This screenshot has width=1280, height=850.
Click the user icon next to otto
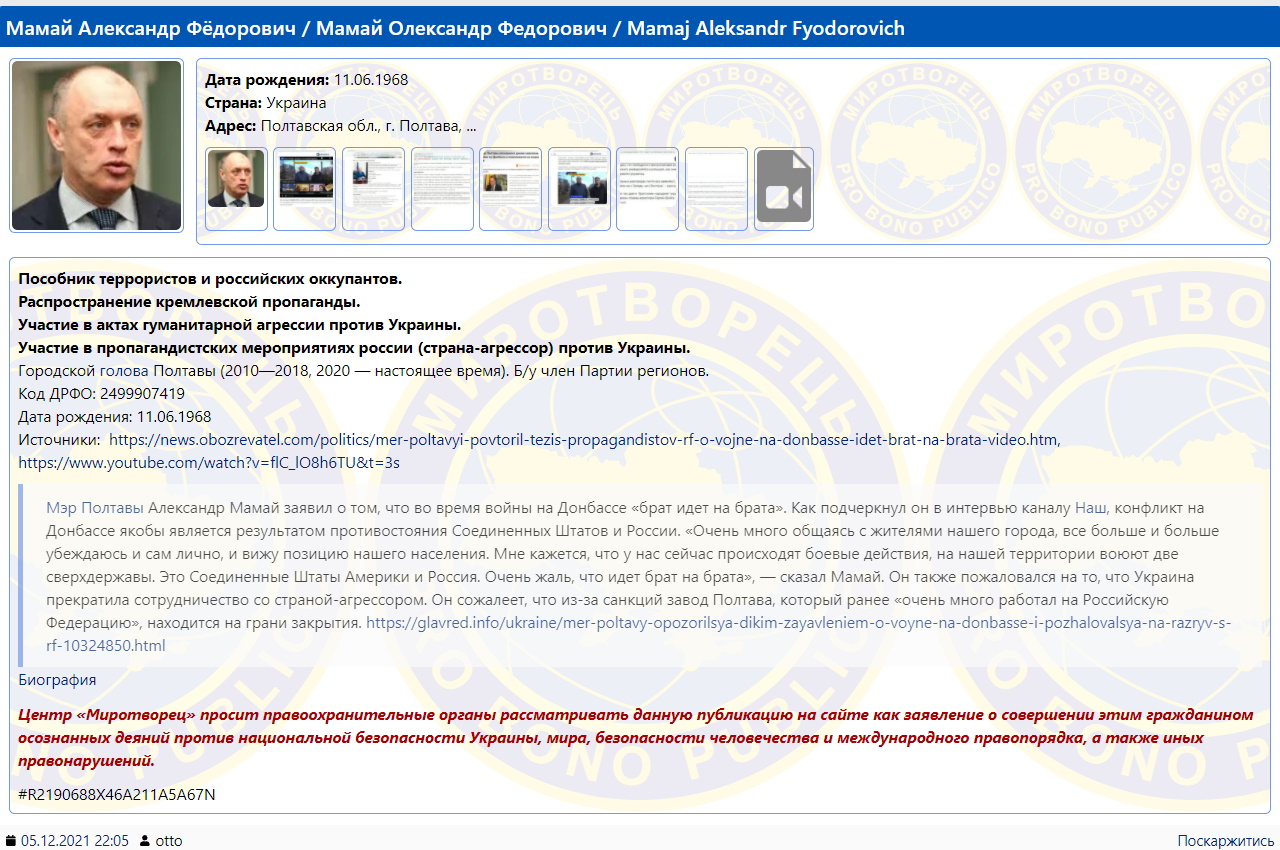pyautogui.click(x=145, y=841)
